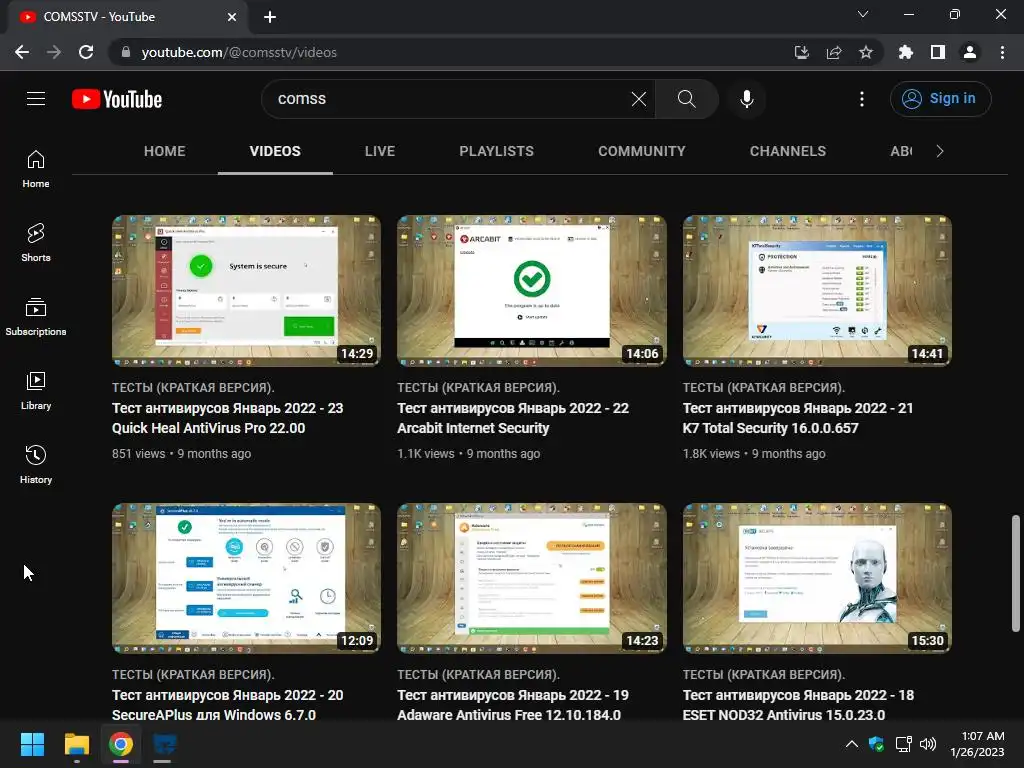Switch to the PLAYLISTS tab
This screenshot has width=1024, height=768.
click(x=496, y=151)
